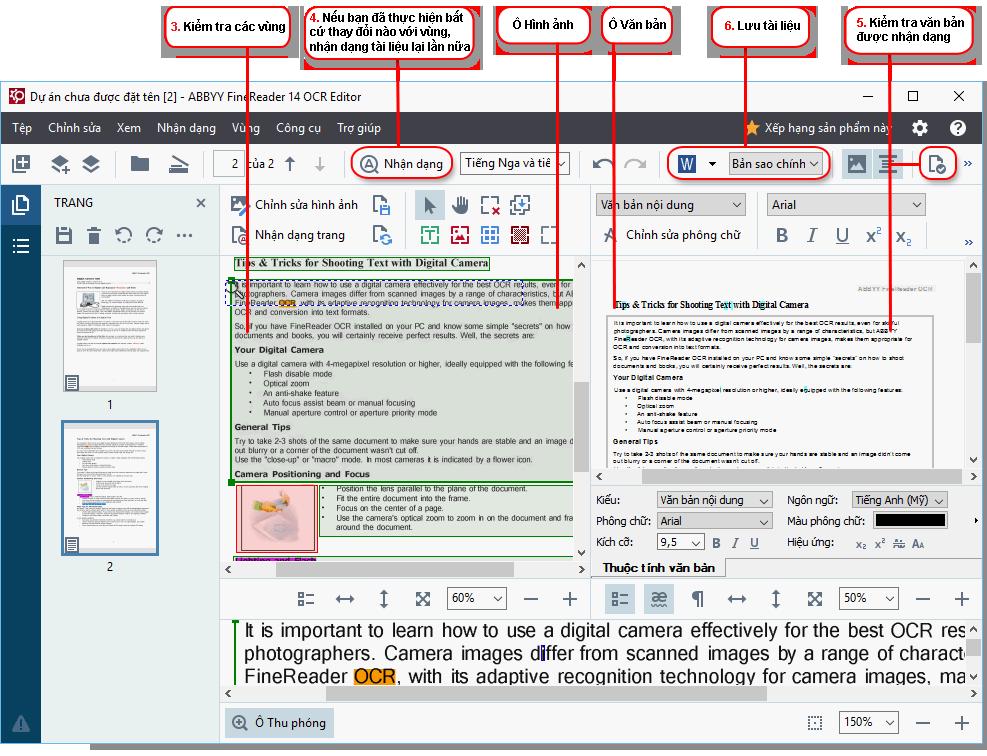
Task: Click Fit to width icon in image pane
Action: click(345, 599)
